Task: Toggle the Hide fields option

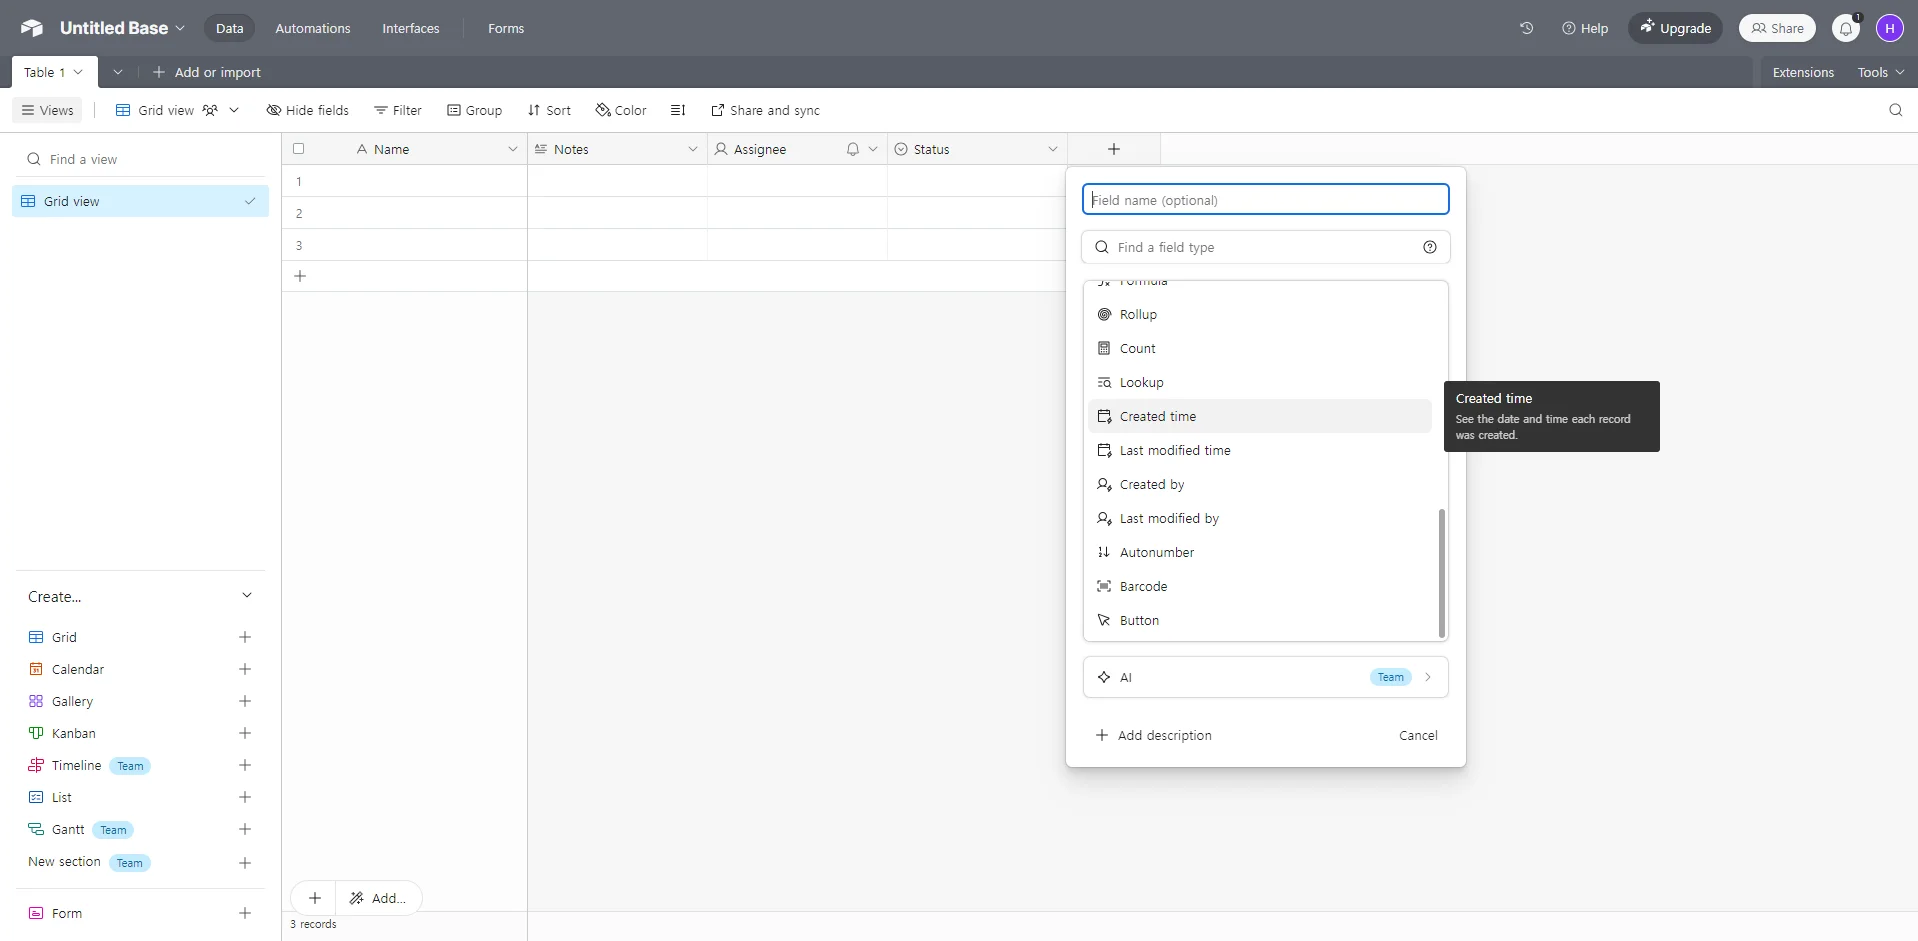Action: tap(307, 110)
